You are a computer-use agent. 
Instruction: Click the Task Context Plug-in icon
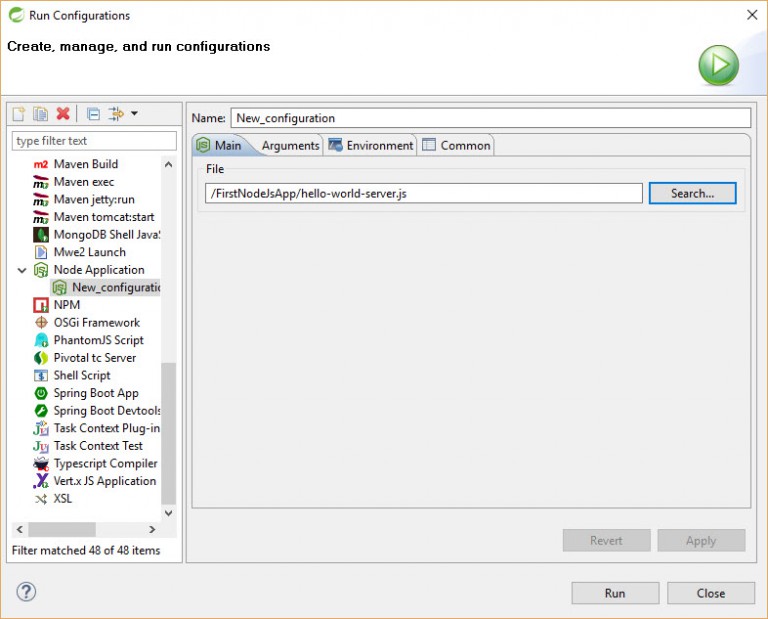click(x=41, y=429)
